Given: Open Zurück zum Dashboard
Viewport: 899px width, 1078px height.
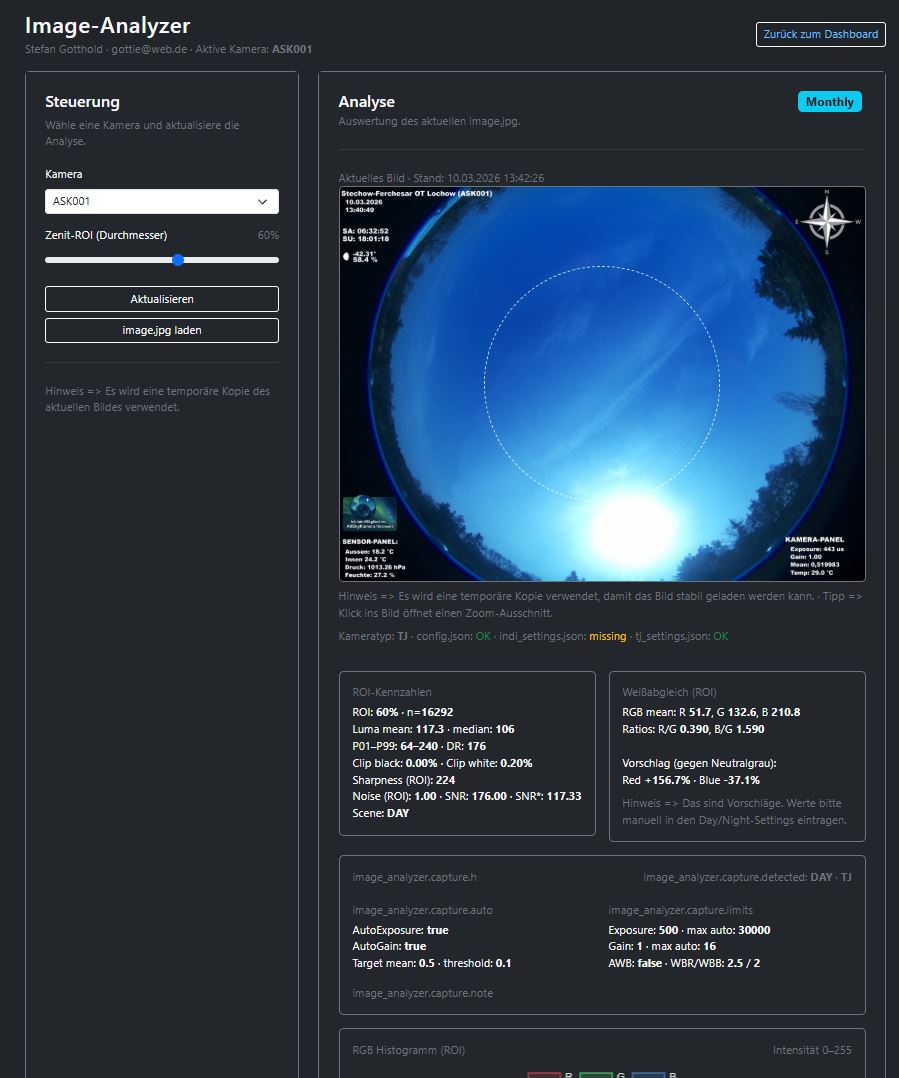Looking at the screenshot, I should 819,33.
